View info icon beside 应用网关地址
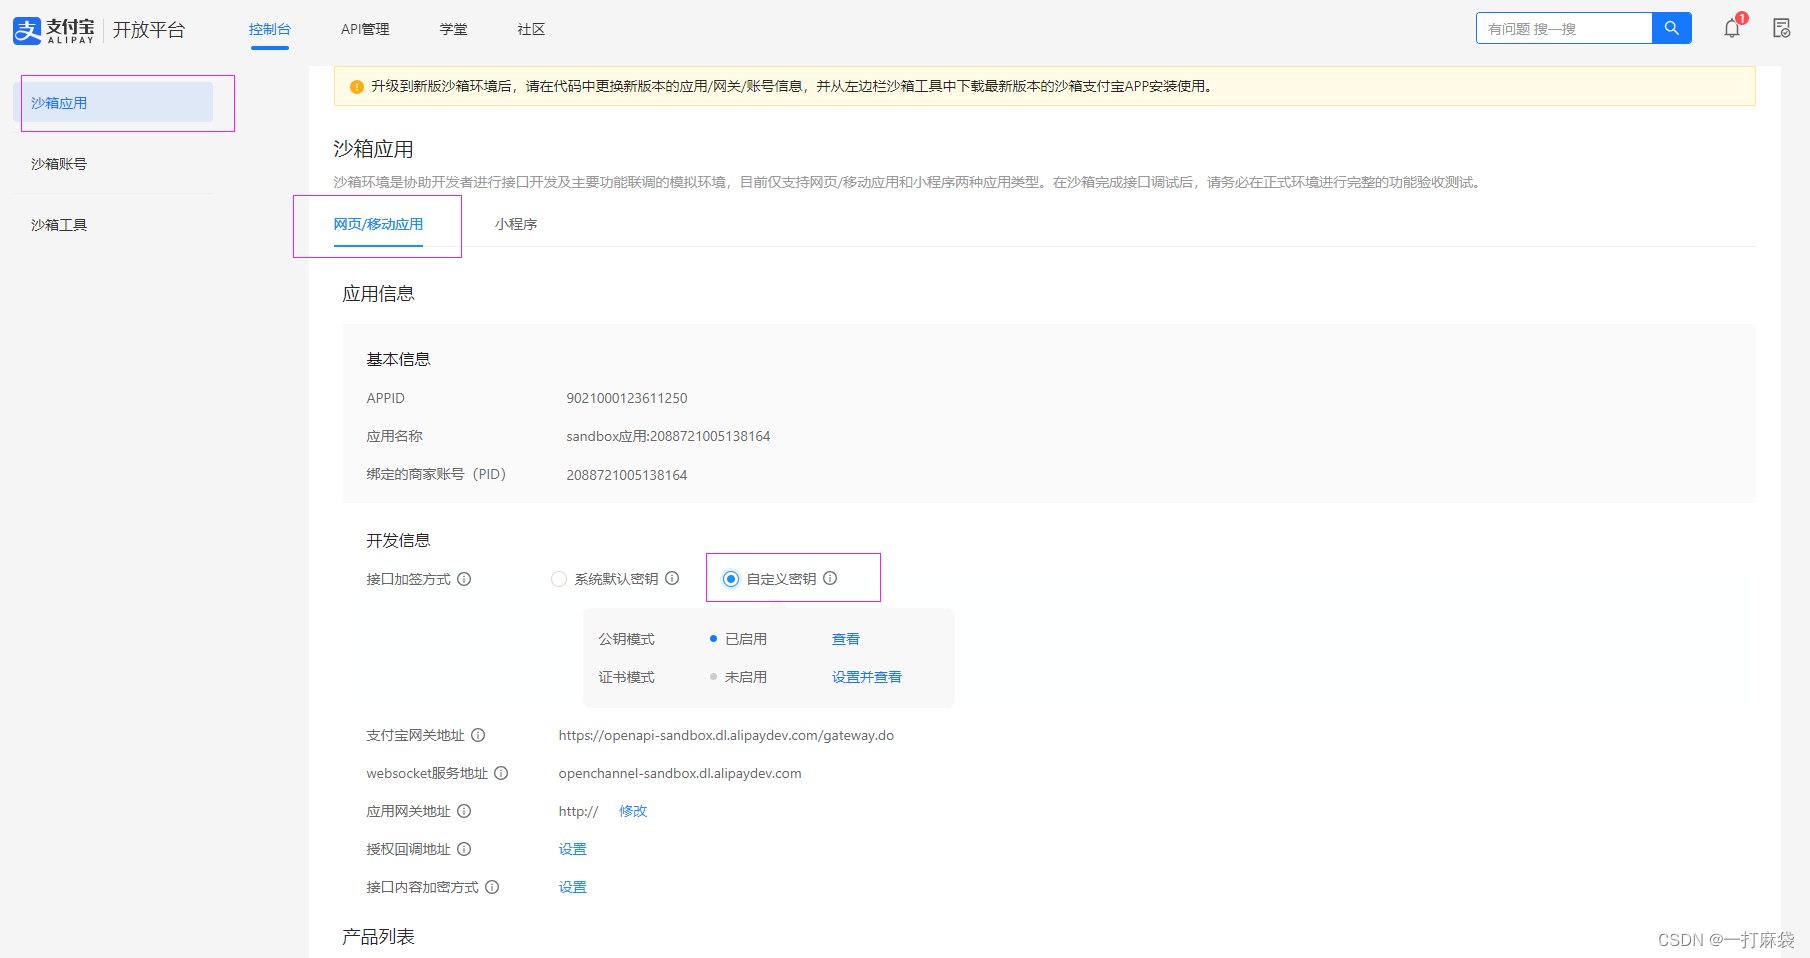This screenshot has width=1810, height=958. pos(464,811)
